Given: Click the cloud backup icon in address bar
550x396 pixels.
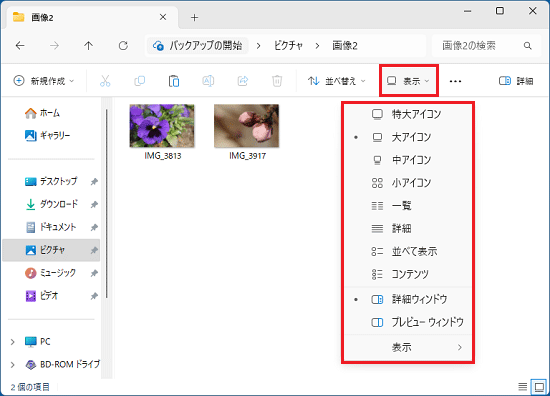Looking at the screenshot, I should 158,46.
